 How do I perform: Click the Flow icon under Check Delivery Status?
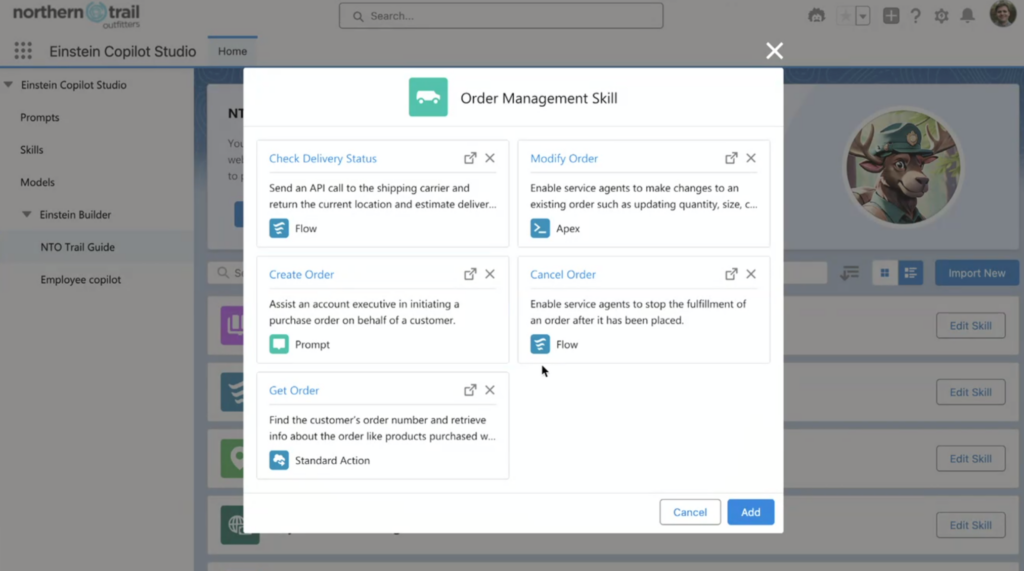[x=279, y=228]
